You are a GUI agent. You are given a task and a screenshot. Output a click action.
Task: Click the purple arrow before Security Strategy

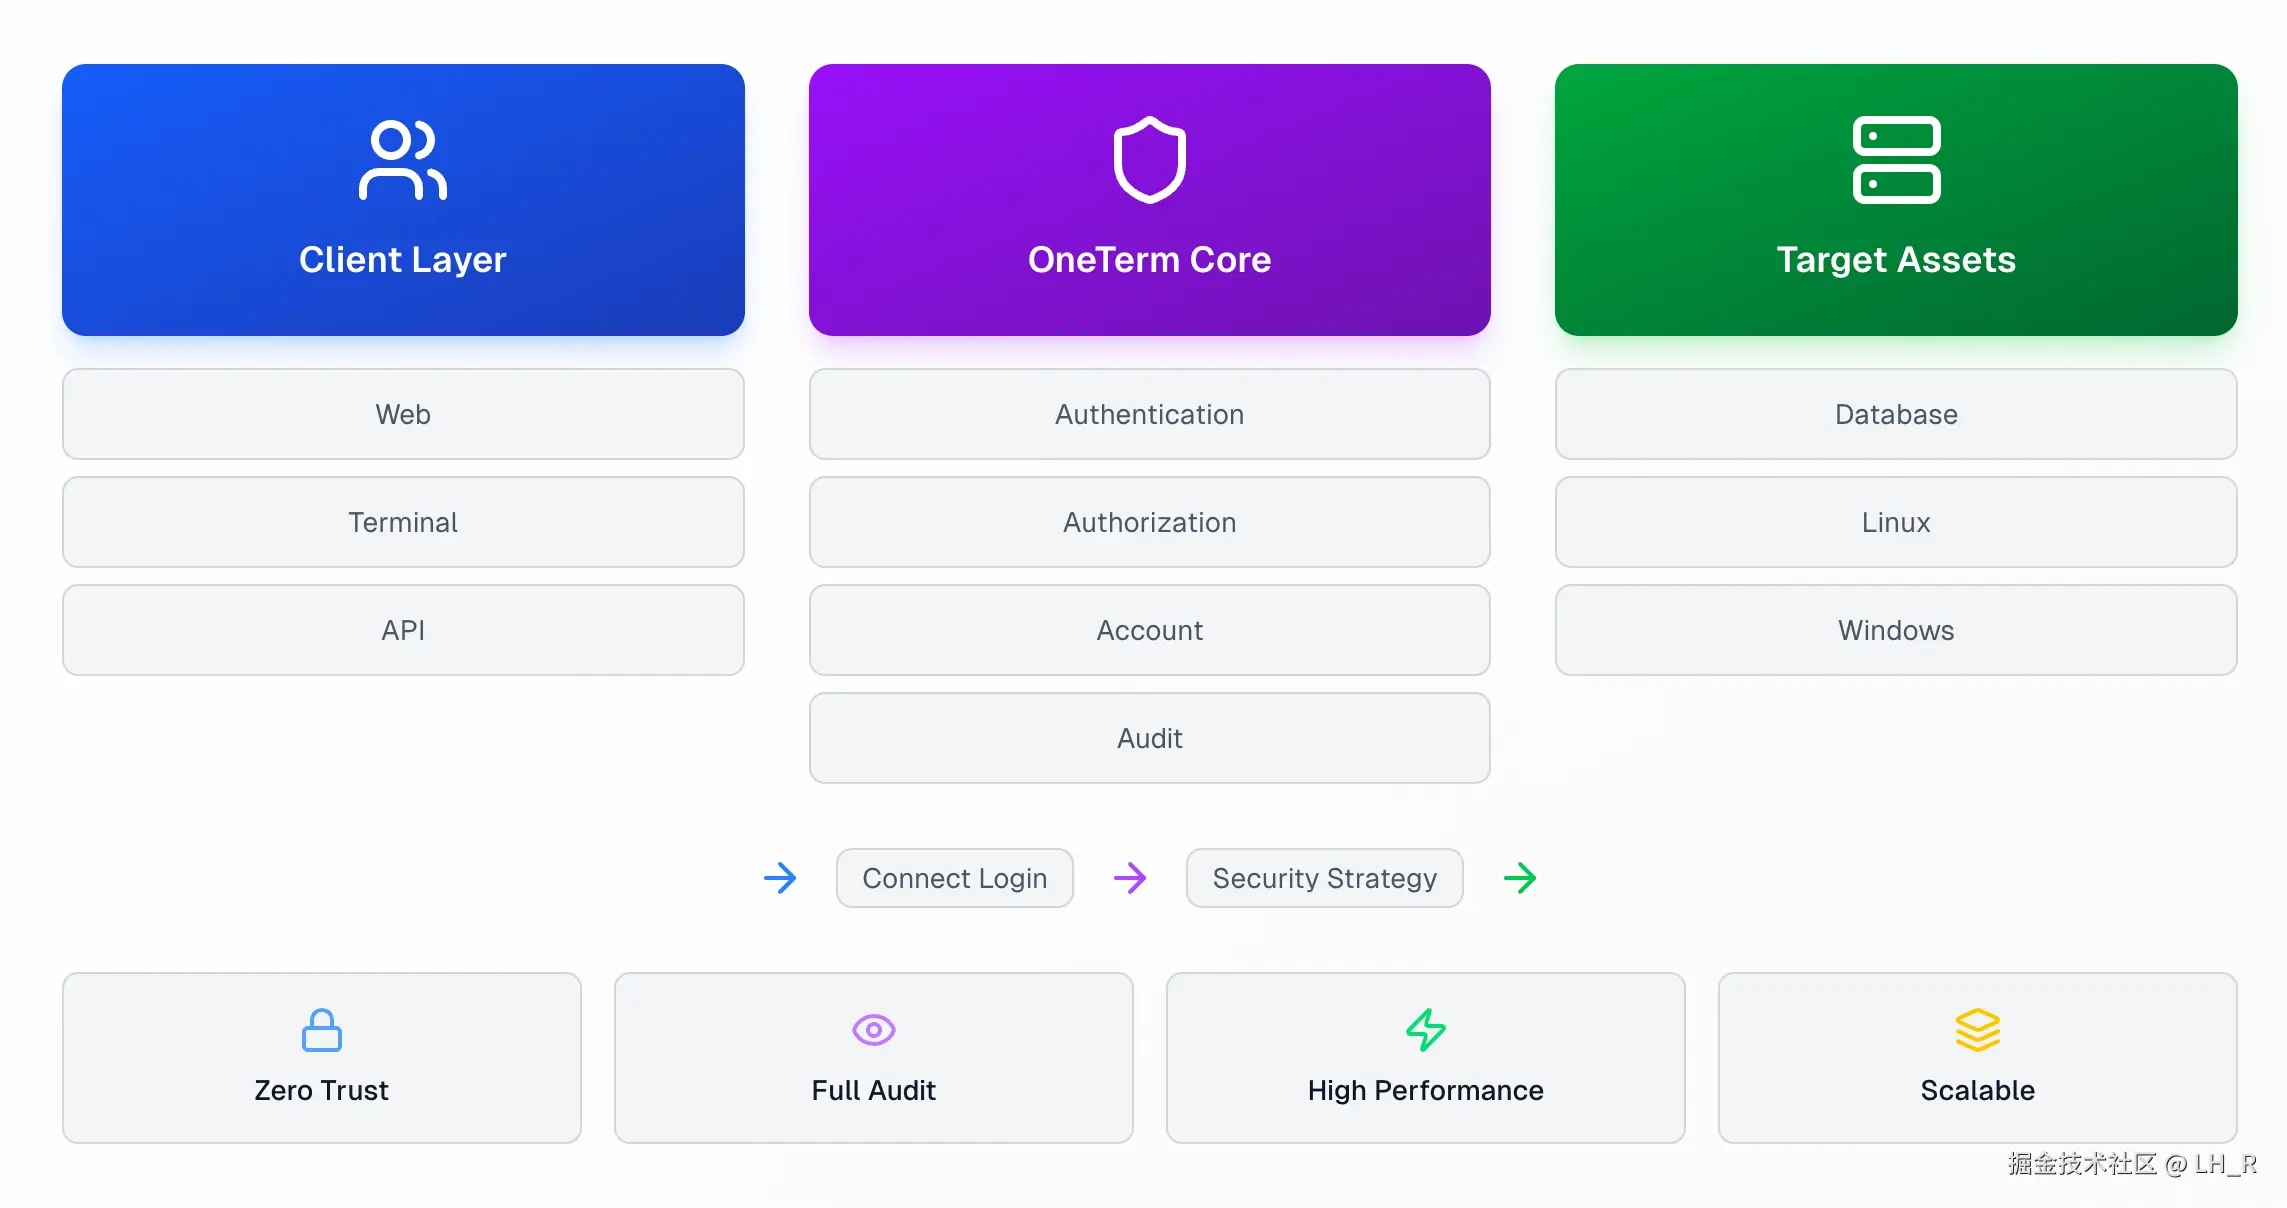1130,878
